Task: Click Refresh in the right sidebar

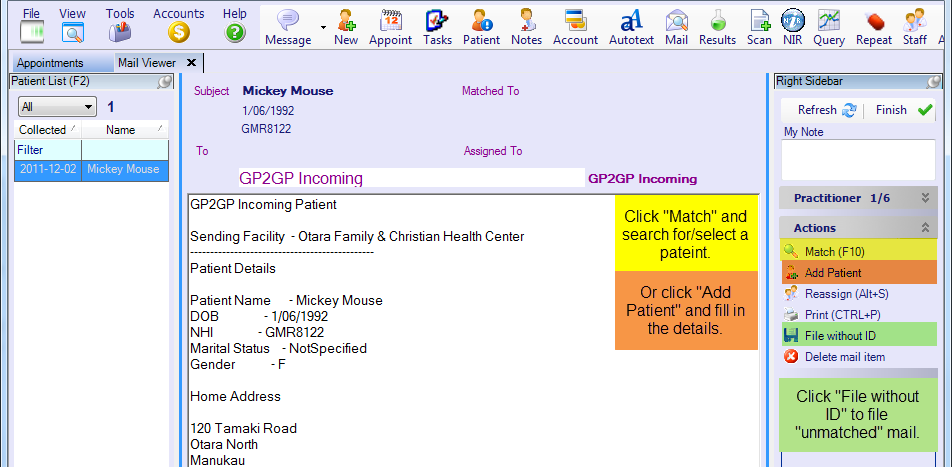Action: pyautogui.click(x=826, y=110)
